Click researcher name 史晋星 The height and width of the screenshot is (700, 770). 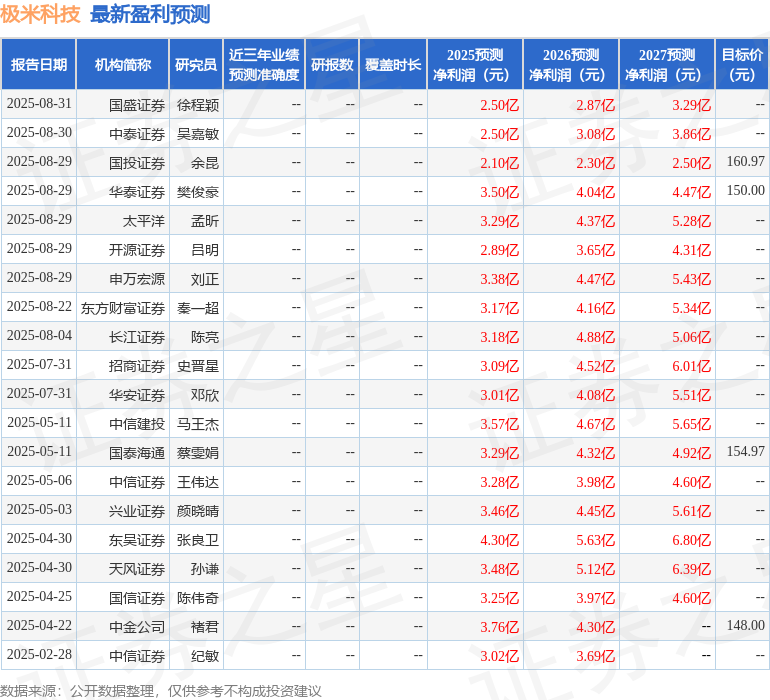click(198, 366)
